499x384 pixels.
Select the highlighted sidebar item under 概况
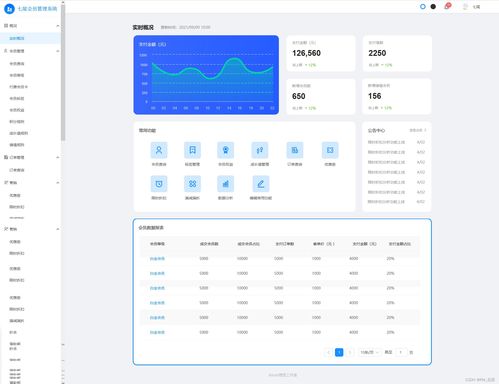point(30,38)
